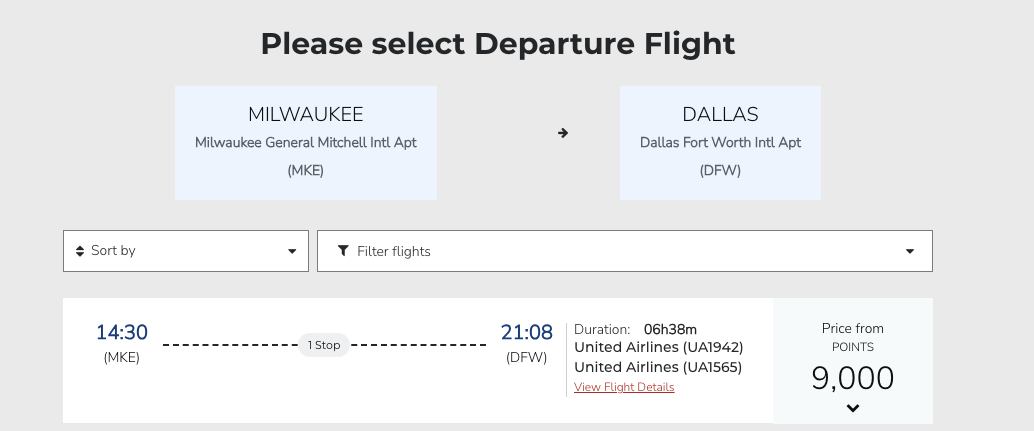Click the Price from POINTS label

tap(852, 337)
